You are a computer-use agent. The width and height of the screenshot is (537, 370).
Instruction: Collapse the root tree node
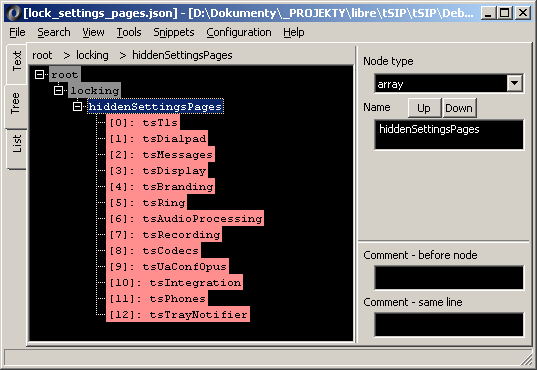click(39, 74)
